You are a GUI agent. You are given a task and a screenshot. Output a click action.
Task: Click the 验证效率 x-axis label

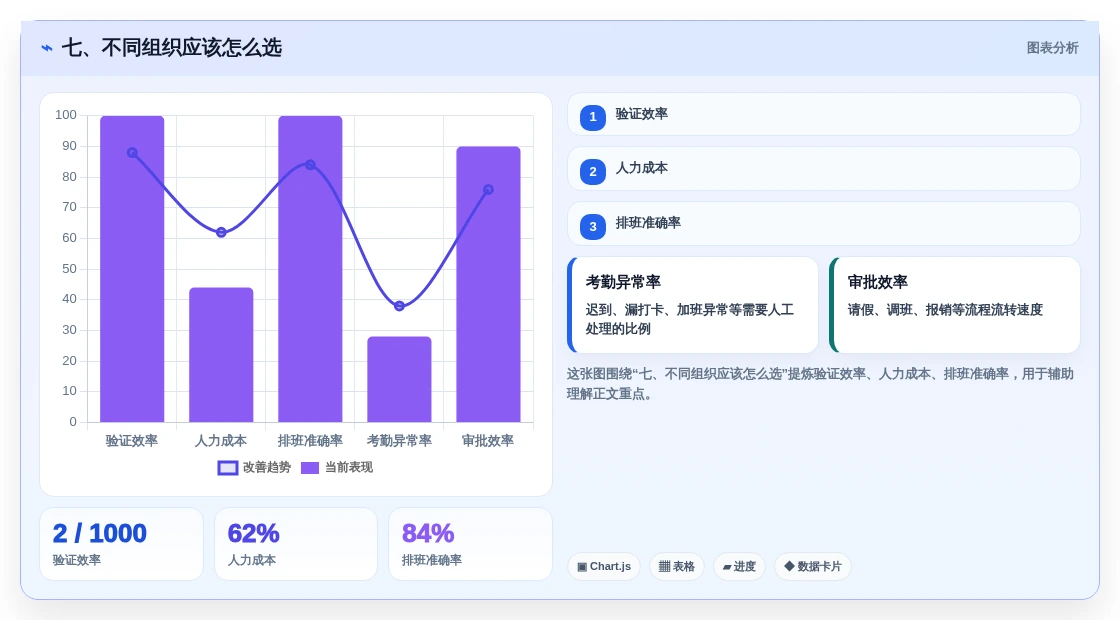(x=132, y=441)
